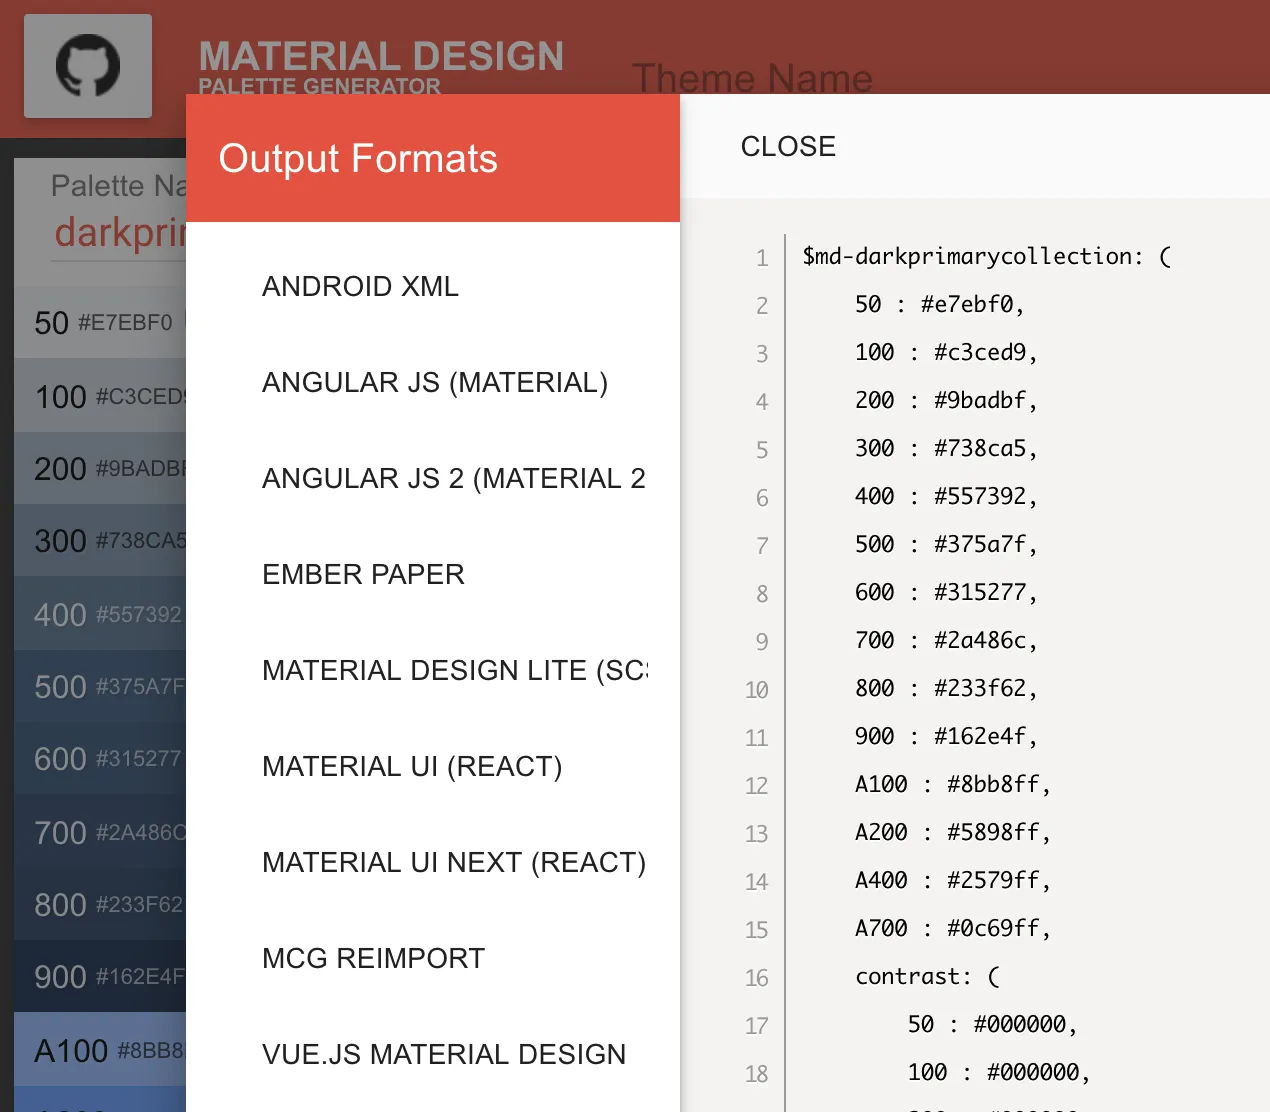Select the 900 #162E4F color swatch
The image size is (1270, 1112).
tap(100, 976)
